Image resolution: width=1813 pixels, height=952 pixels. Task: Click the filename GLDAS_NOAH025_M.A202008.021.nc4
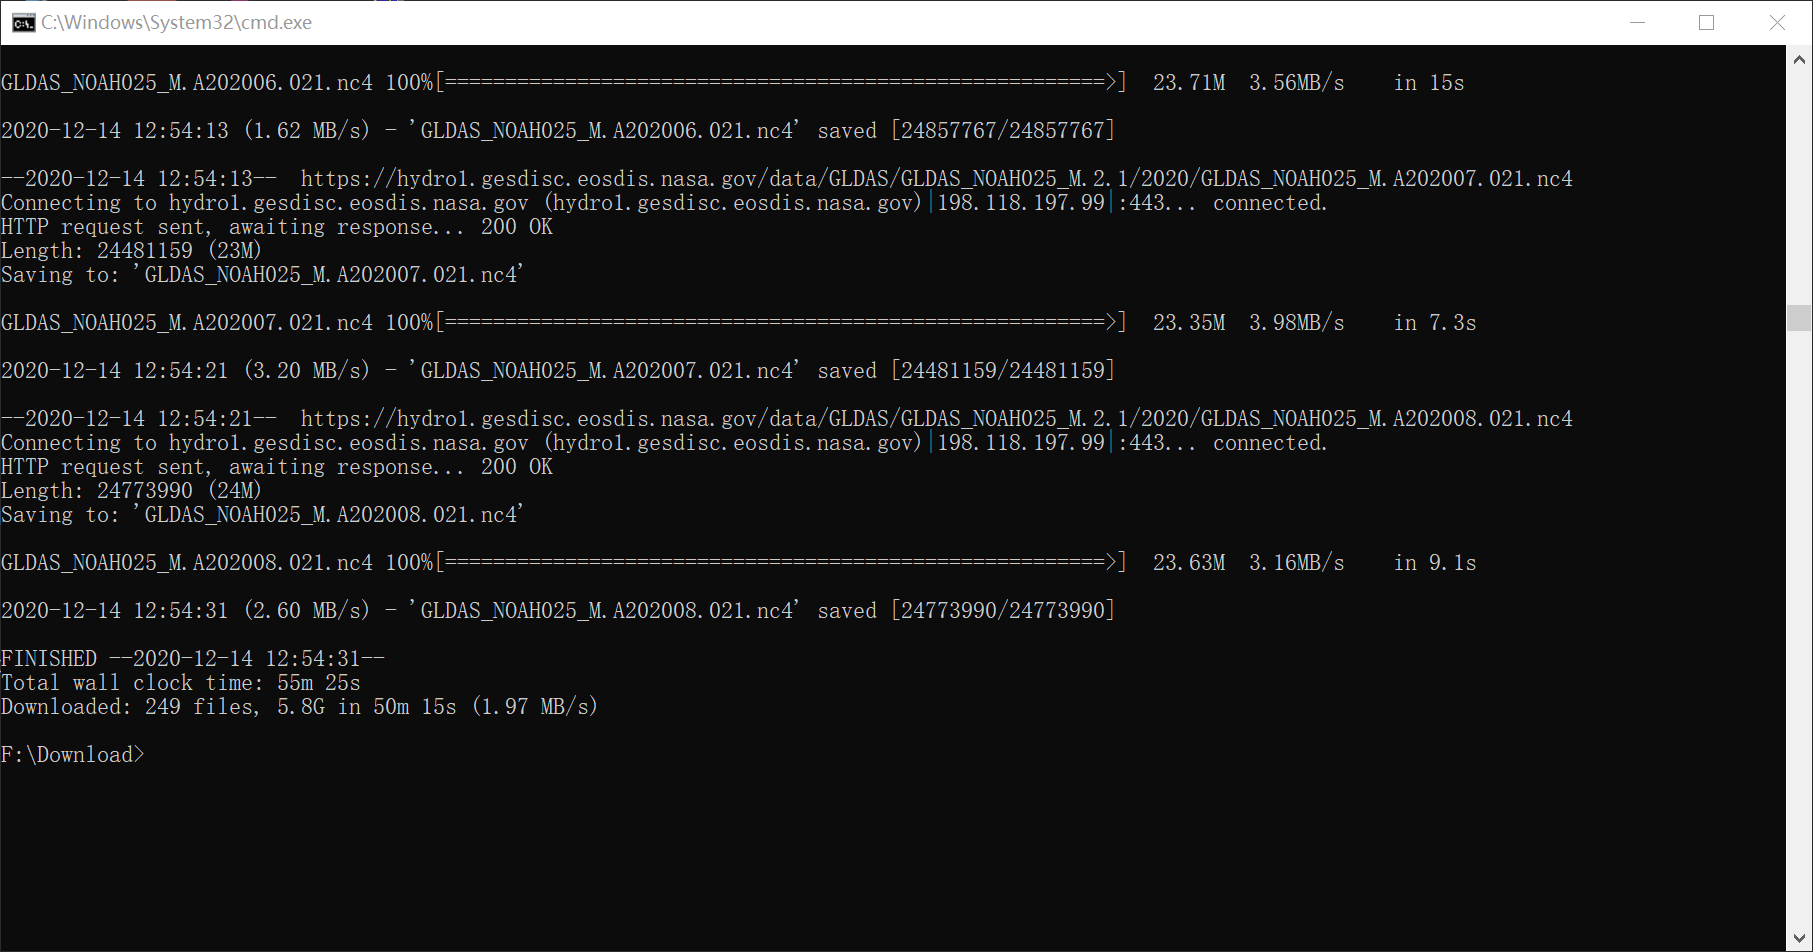186,562
